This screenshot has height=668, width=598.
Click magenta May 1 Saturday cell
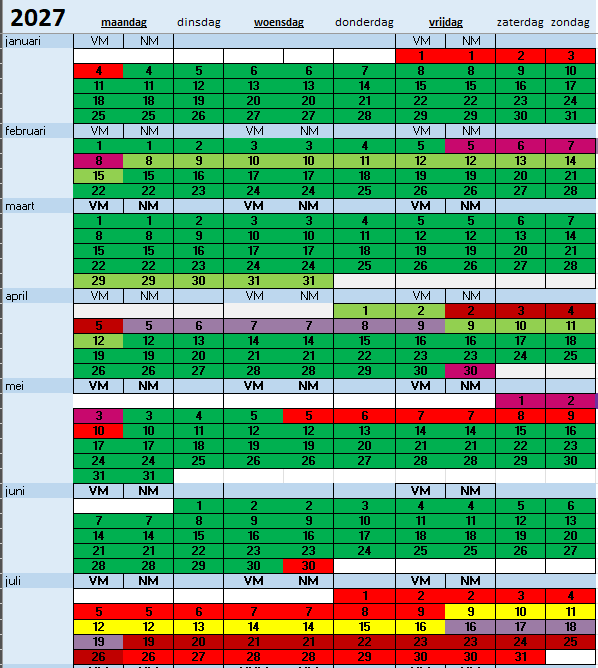(520, 401)
